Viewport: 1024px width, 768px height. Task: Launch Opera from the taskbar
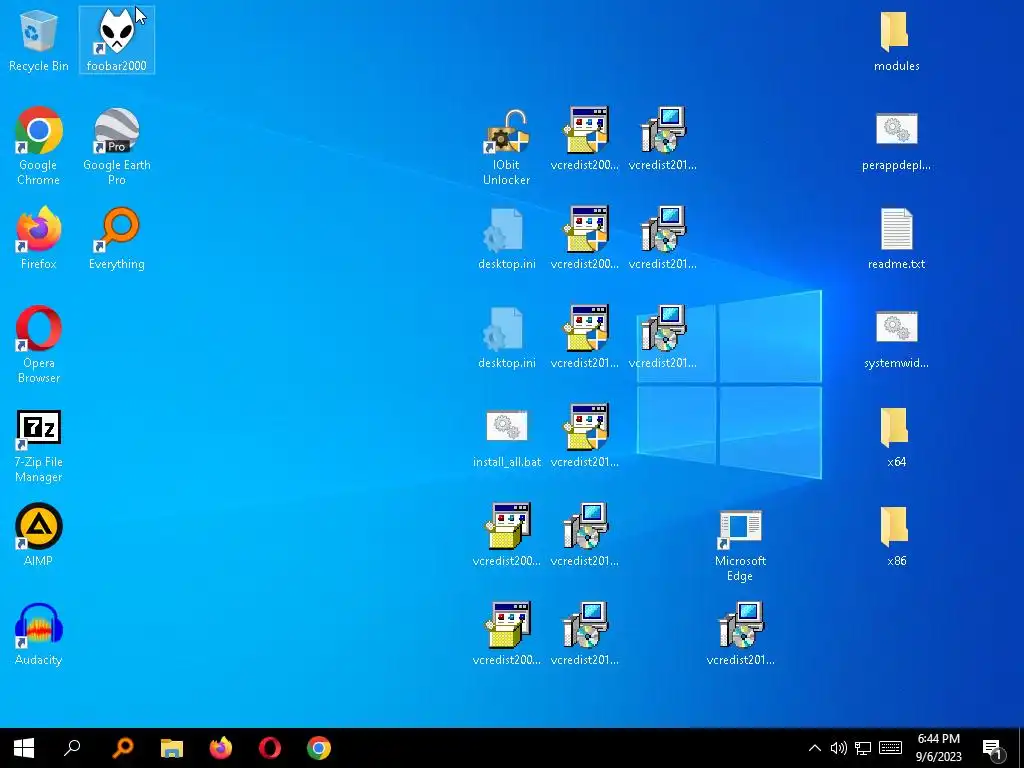pos(270,748)
